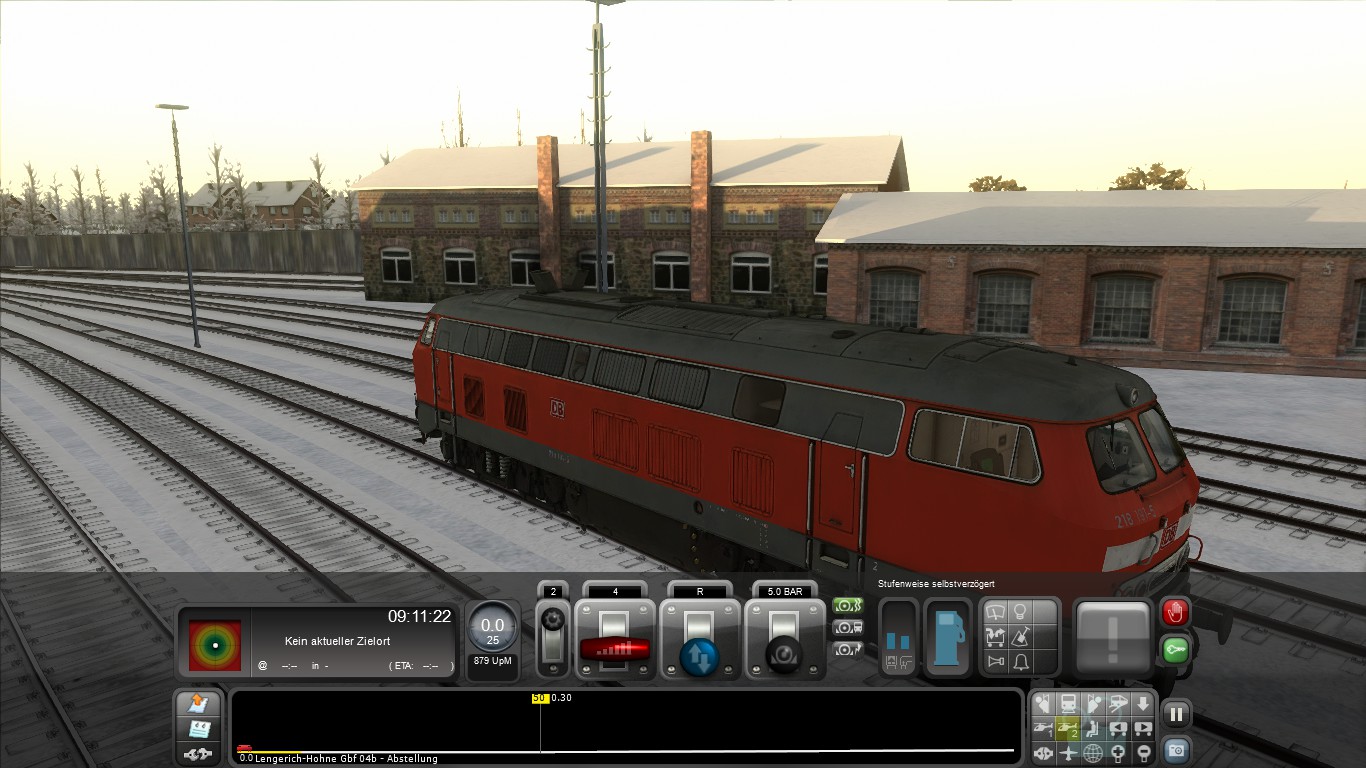Hit the red emergency stop hand button

(1175, 612)
